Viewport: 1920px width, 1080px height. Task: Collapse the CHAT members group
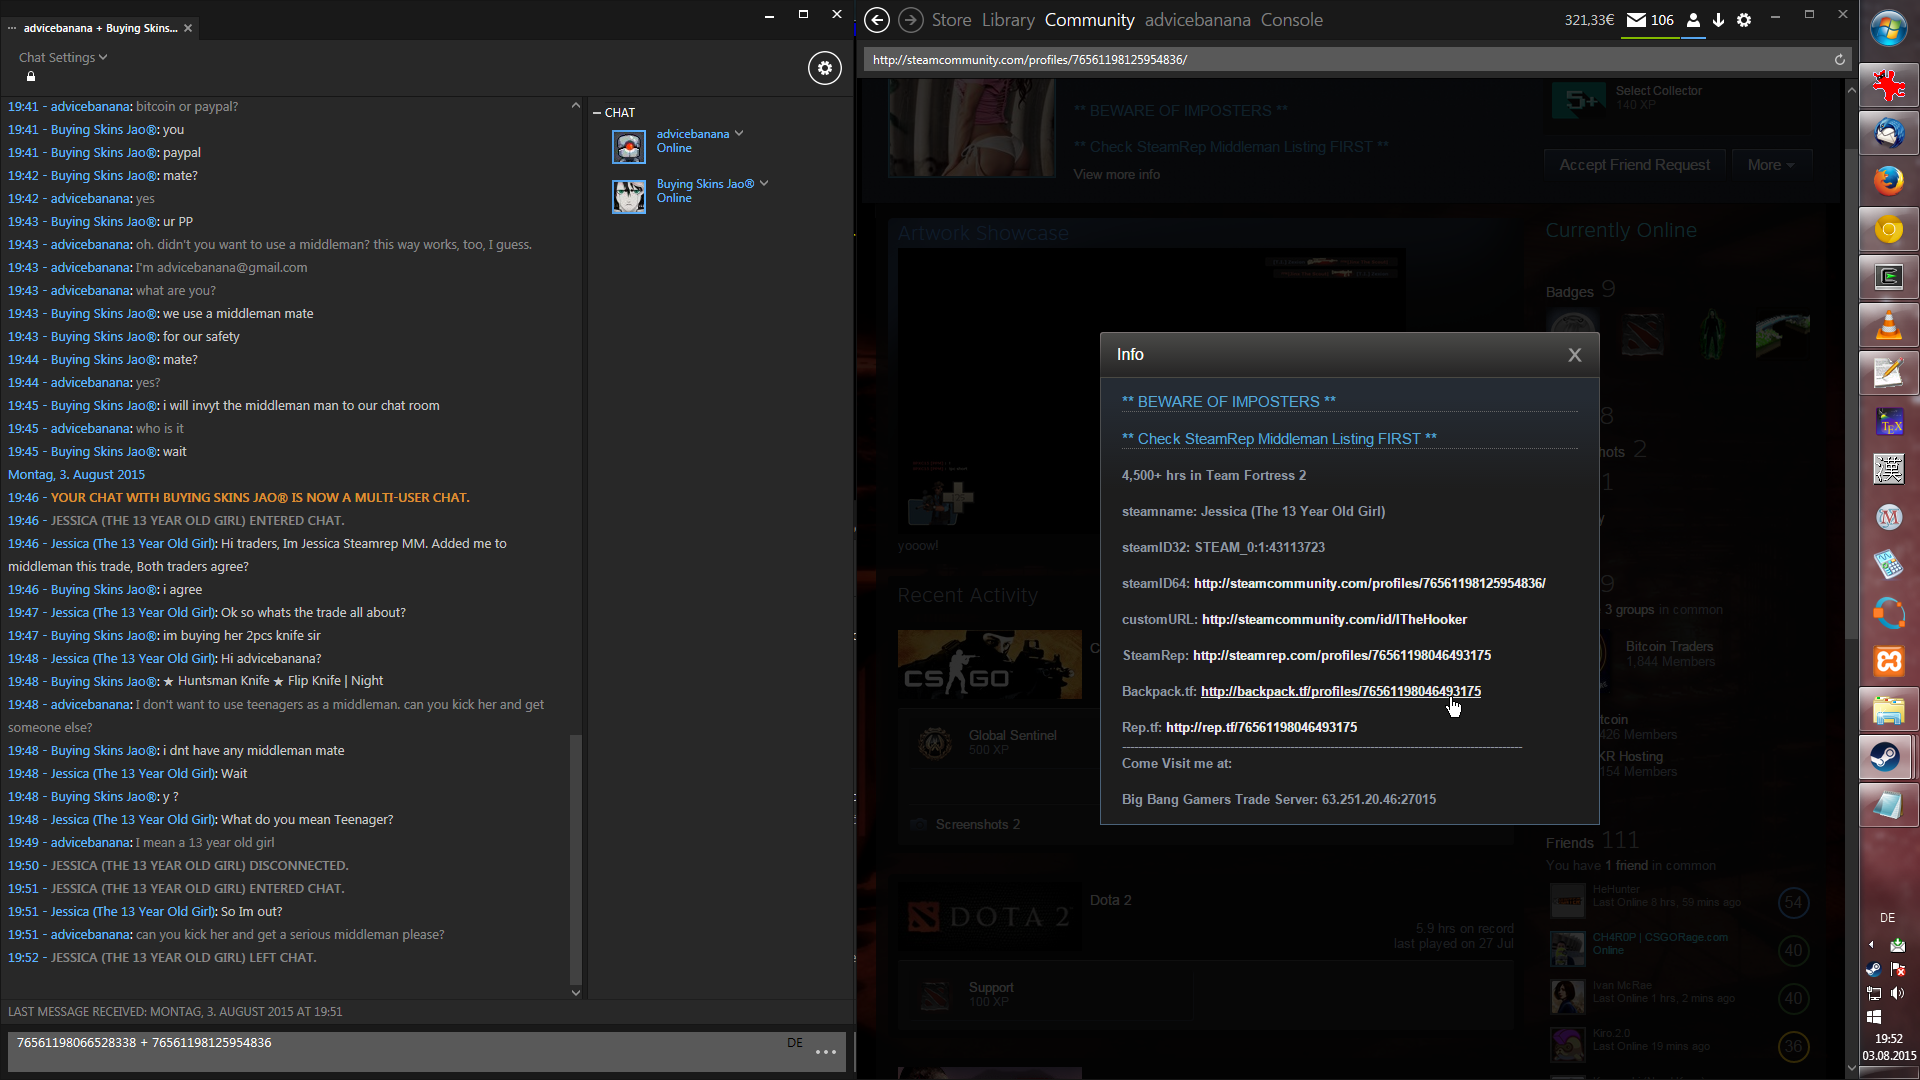(597, 113)
